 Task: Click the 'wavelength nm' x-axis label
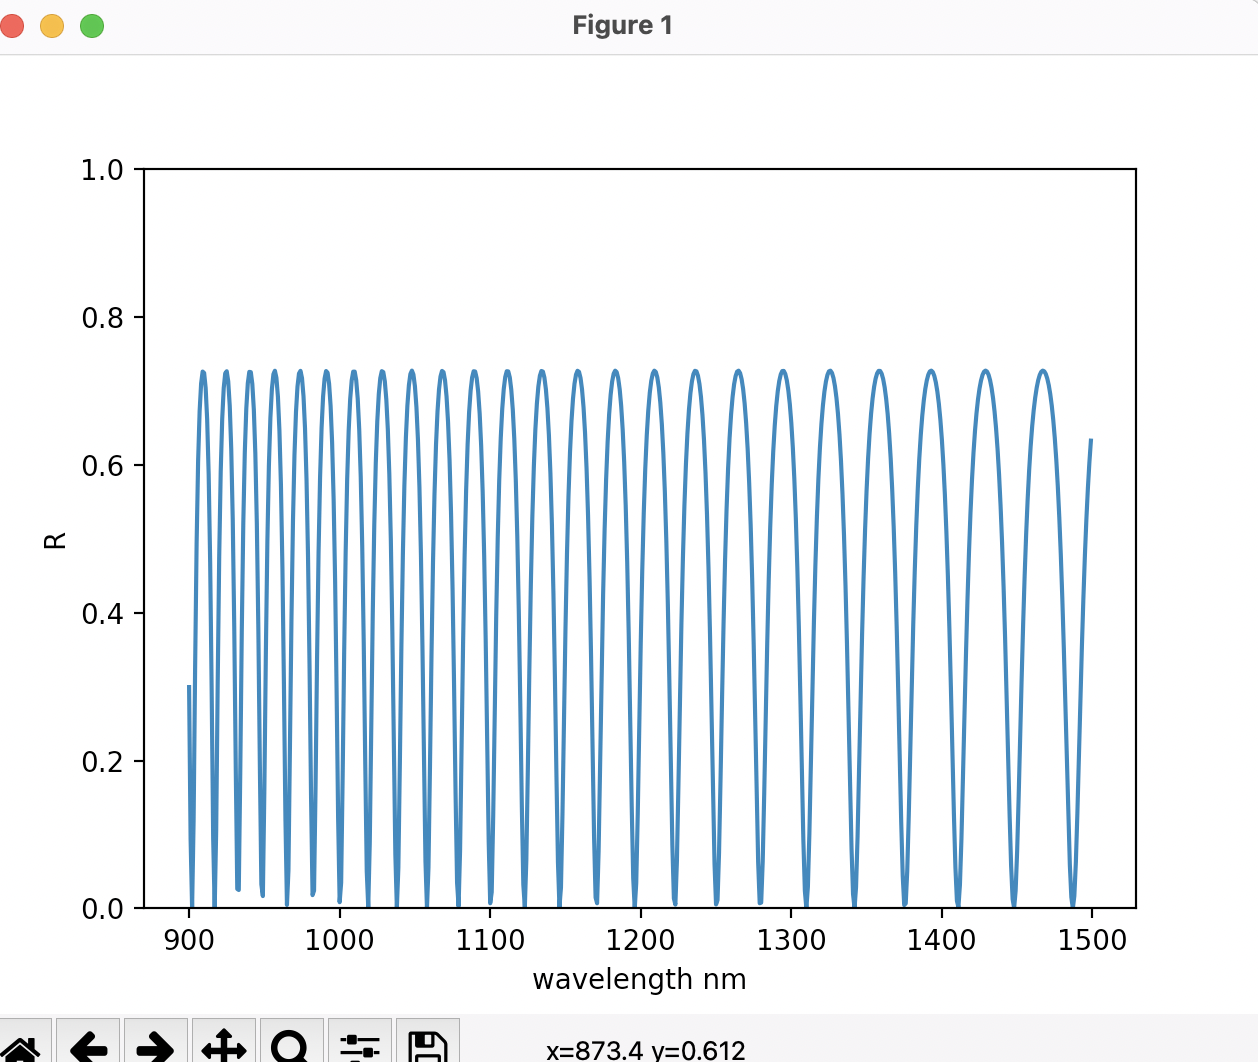click(639, 979)
